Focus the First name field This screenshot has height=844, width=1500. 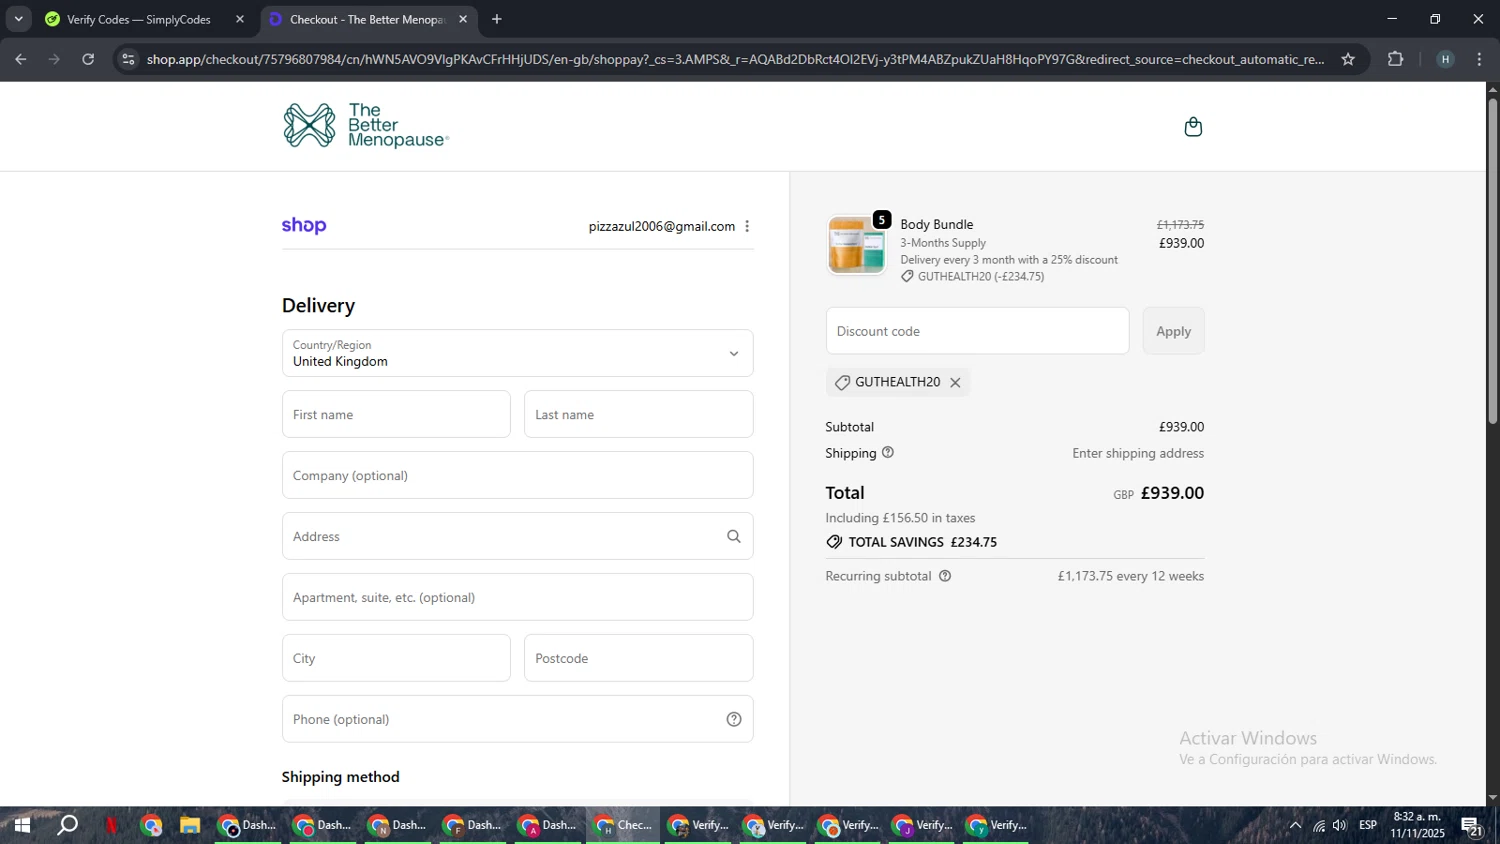(396, 414)
